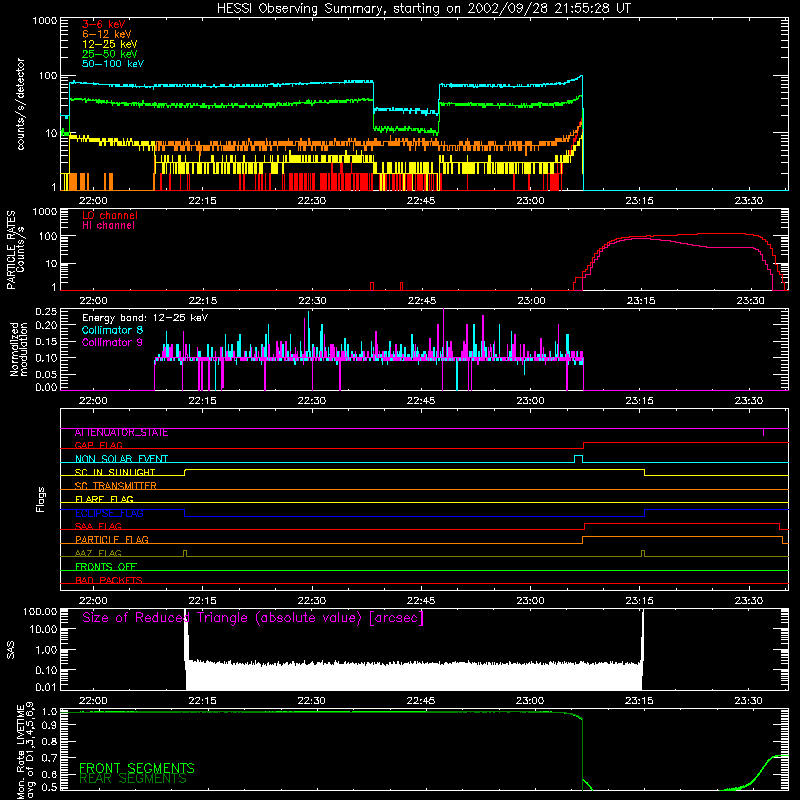Click the 23:15 time label under the particle rates plot
Image resolution: width=800 pixels, height=800 pixels.
tap(640, 301)
